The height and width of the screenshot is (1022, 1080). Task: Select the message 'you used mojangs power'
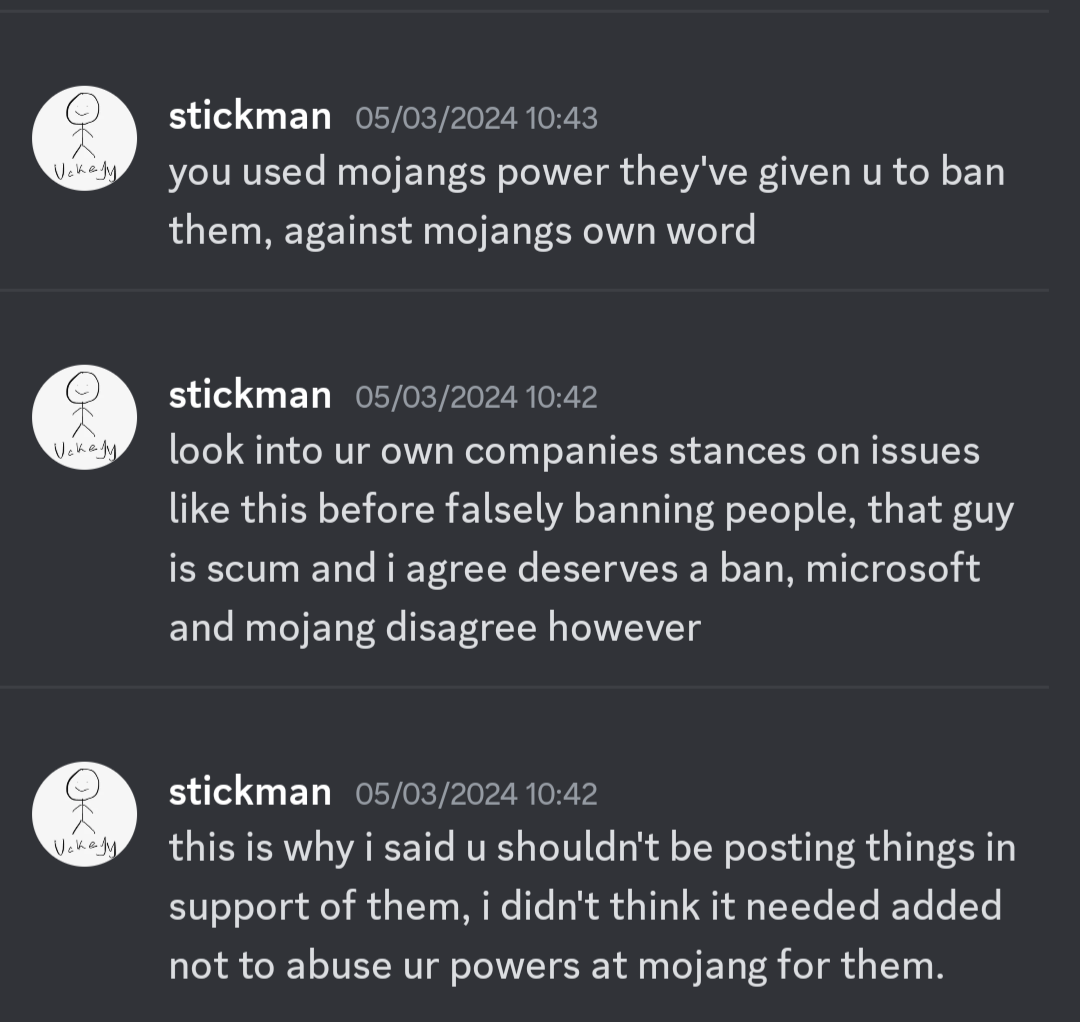coord(587,200)
